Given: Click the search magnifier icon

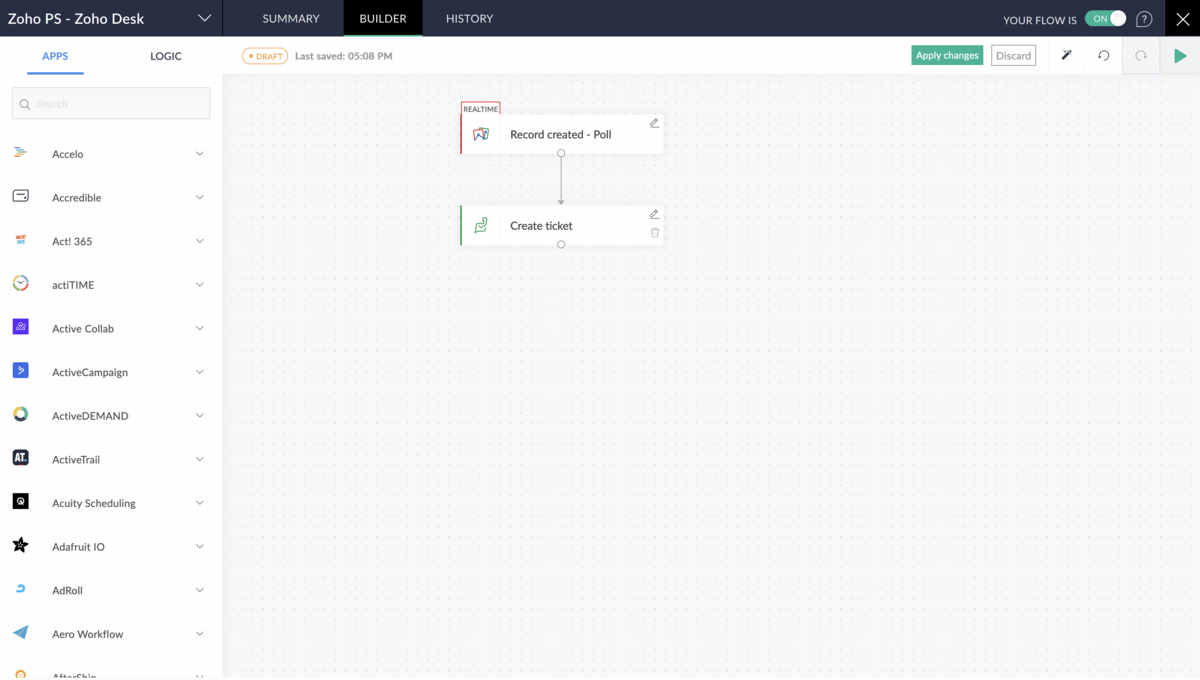Looking at the screenshot, I should point(25,104).
